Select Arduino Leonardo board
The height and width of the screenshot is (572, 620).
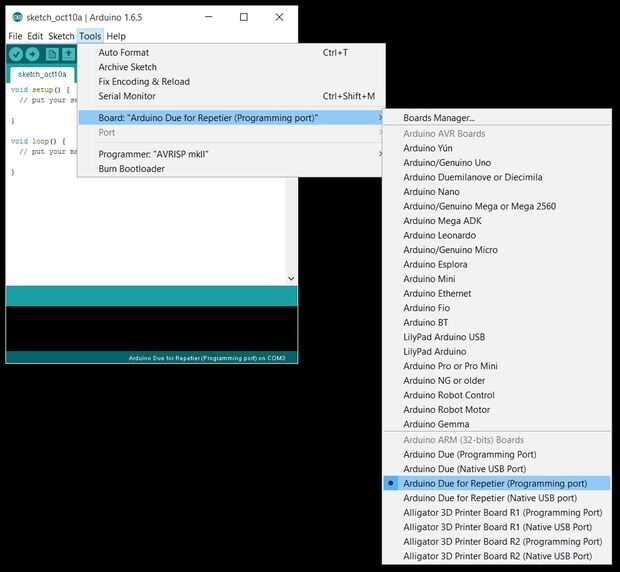497,235
